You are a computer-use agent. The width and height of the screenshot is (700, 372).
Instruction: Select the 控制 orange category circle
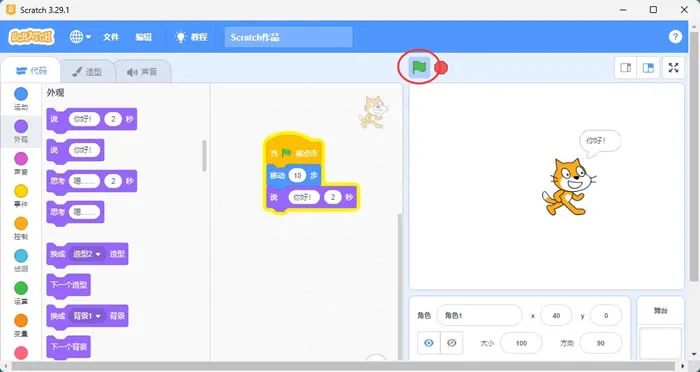coord(21,223)
